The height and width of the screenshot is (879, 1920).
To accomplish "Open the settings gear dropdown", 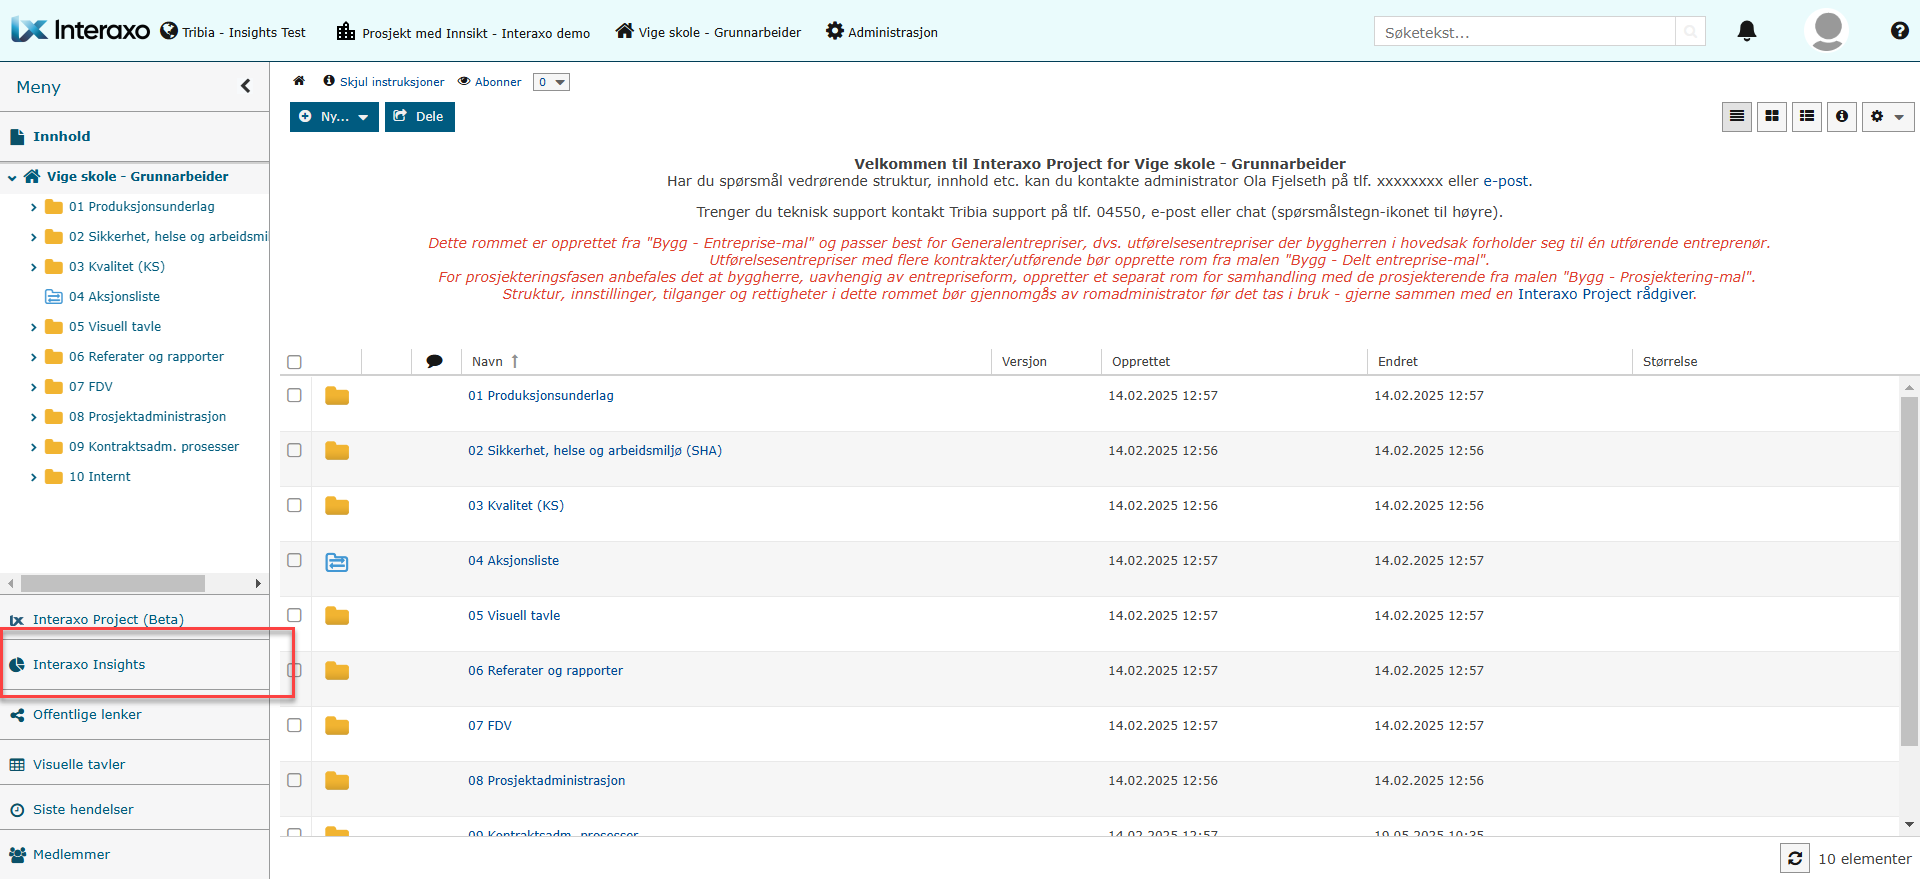I will coord(1888,117).
